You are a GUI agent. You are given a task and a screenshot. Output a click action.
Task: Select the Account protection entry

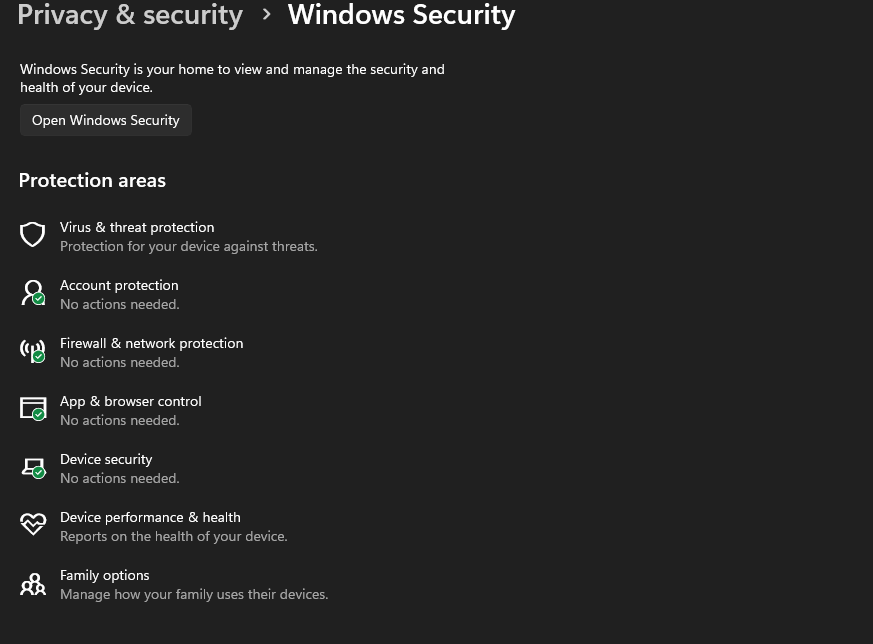click(119, 286)
